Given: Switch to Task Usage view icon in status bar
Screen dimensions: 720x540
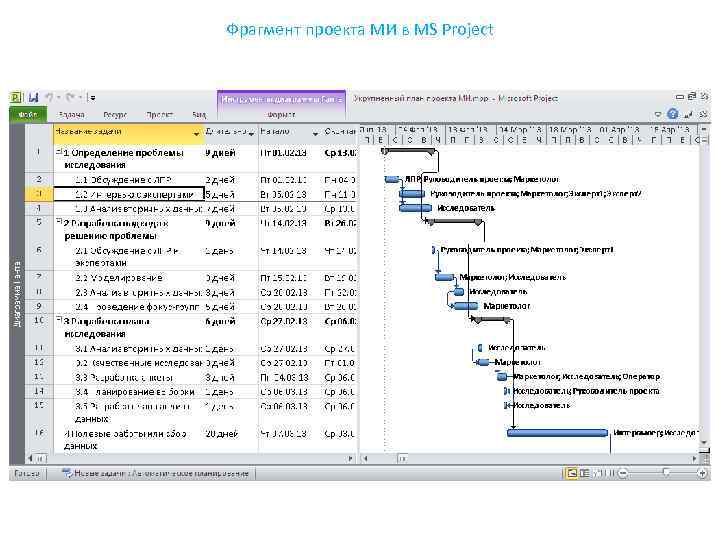Looking at the screenshot, I should 584,473.
